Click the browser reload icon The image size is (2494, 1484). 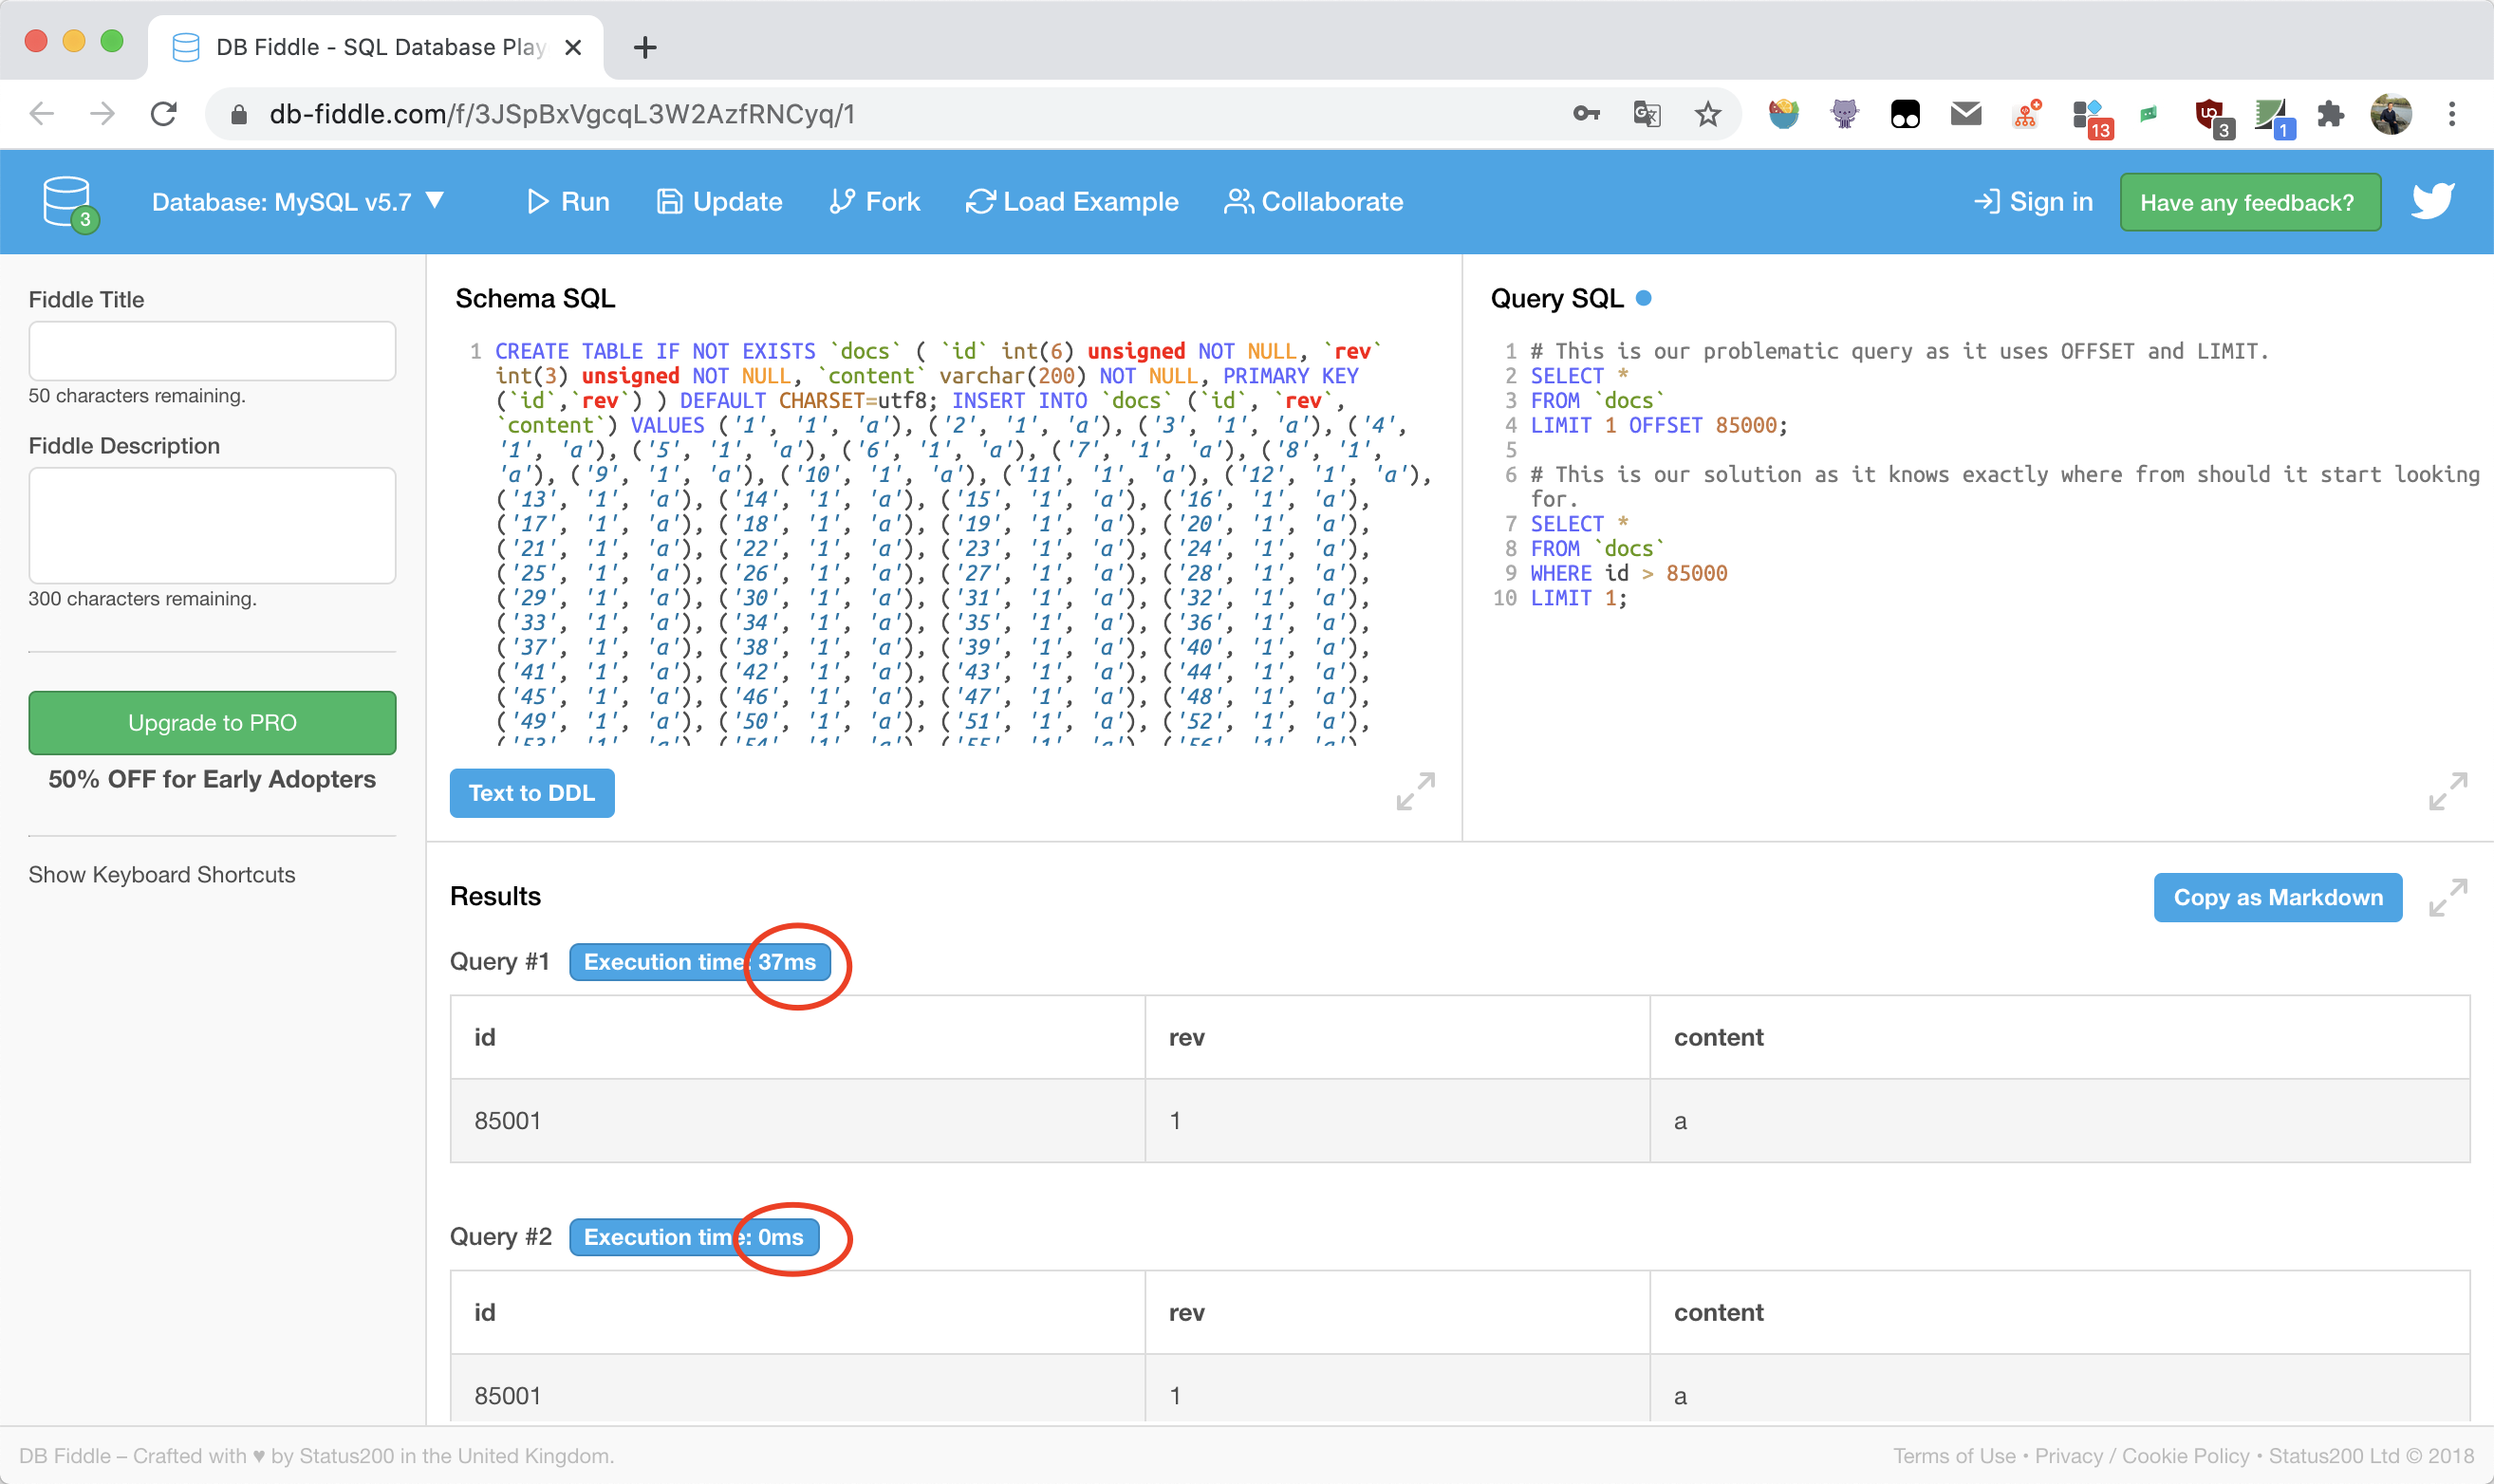click(164, 114)
